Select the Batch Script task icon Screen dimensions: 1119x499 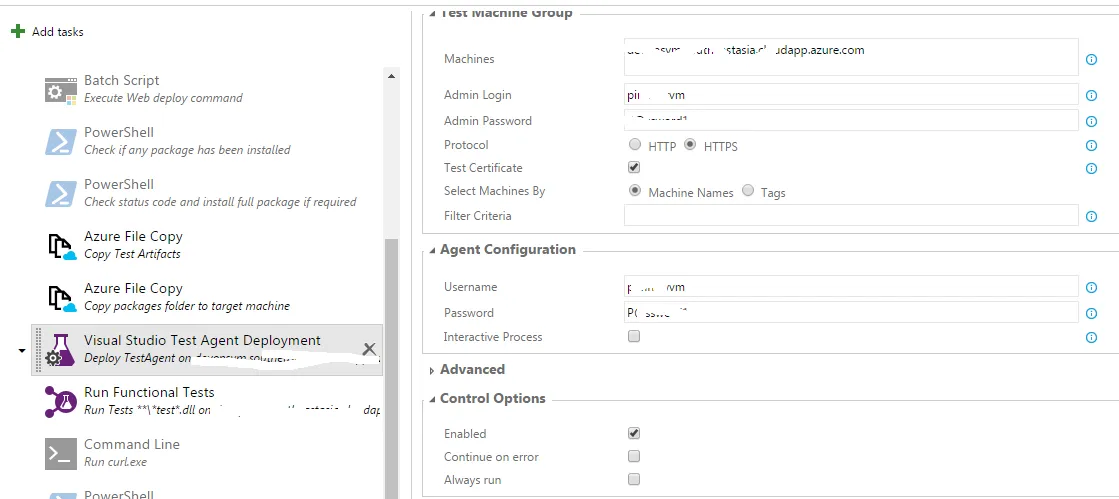[61, 89]
